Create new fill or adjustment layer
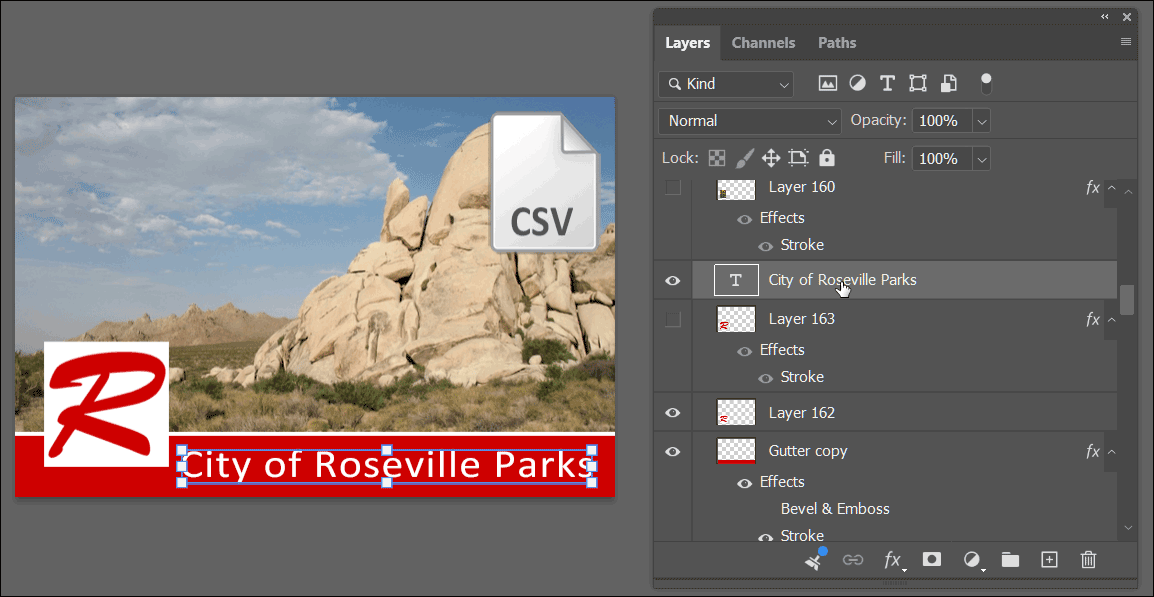 (972, 560)
